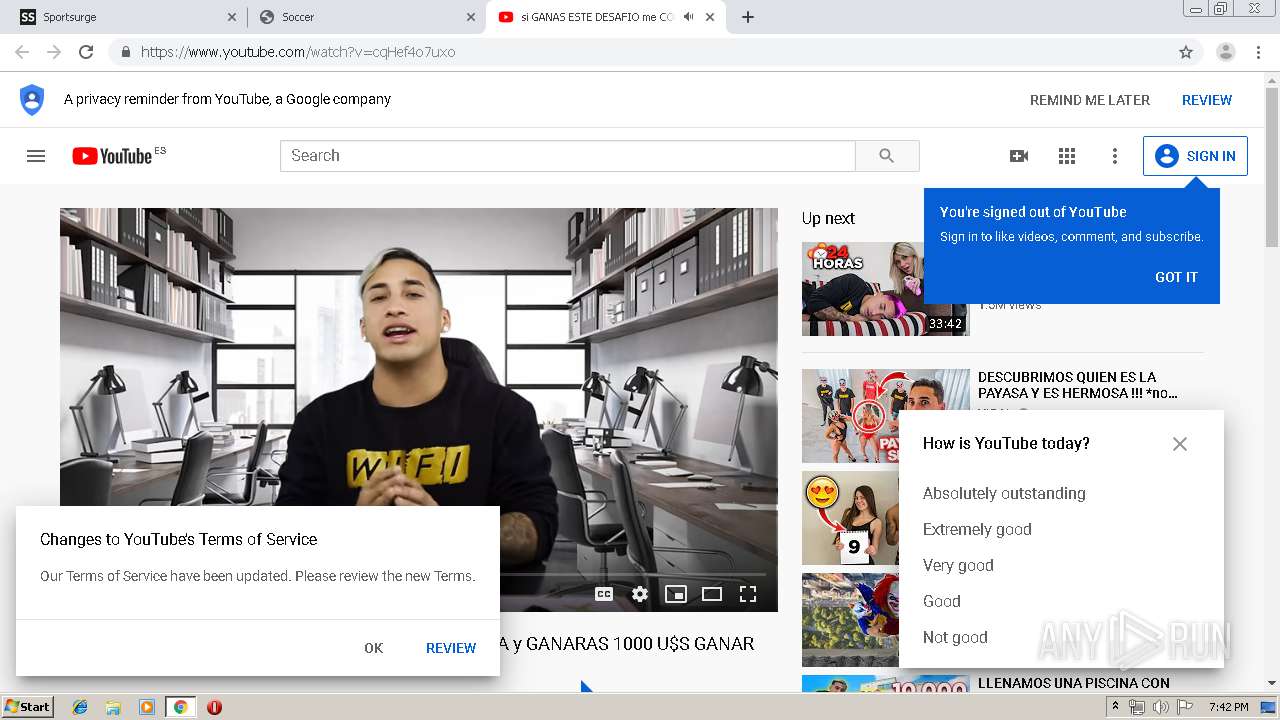Click REVIEW on the privacy reminder
Screen dimensions: 1280x720
point(1207,100)
